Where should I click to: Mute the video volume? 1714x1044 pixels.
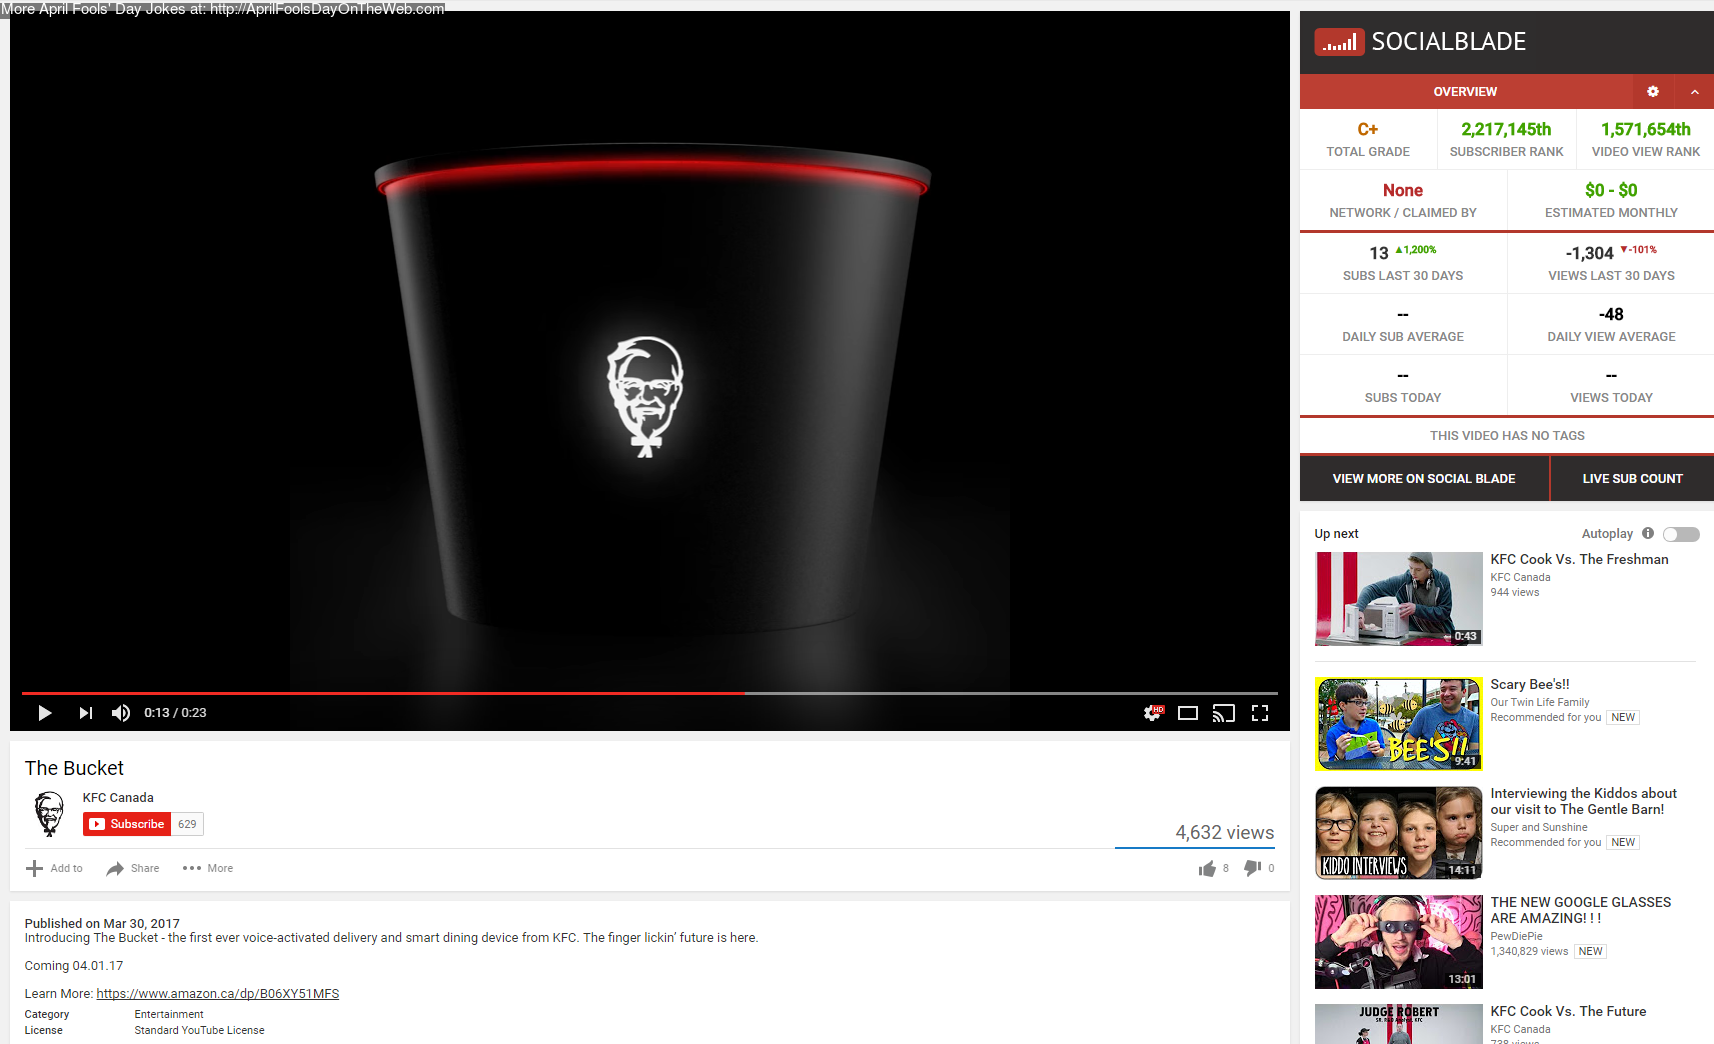click(121, 713)
